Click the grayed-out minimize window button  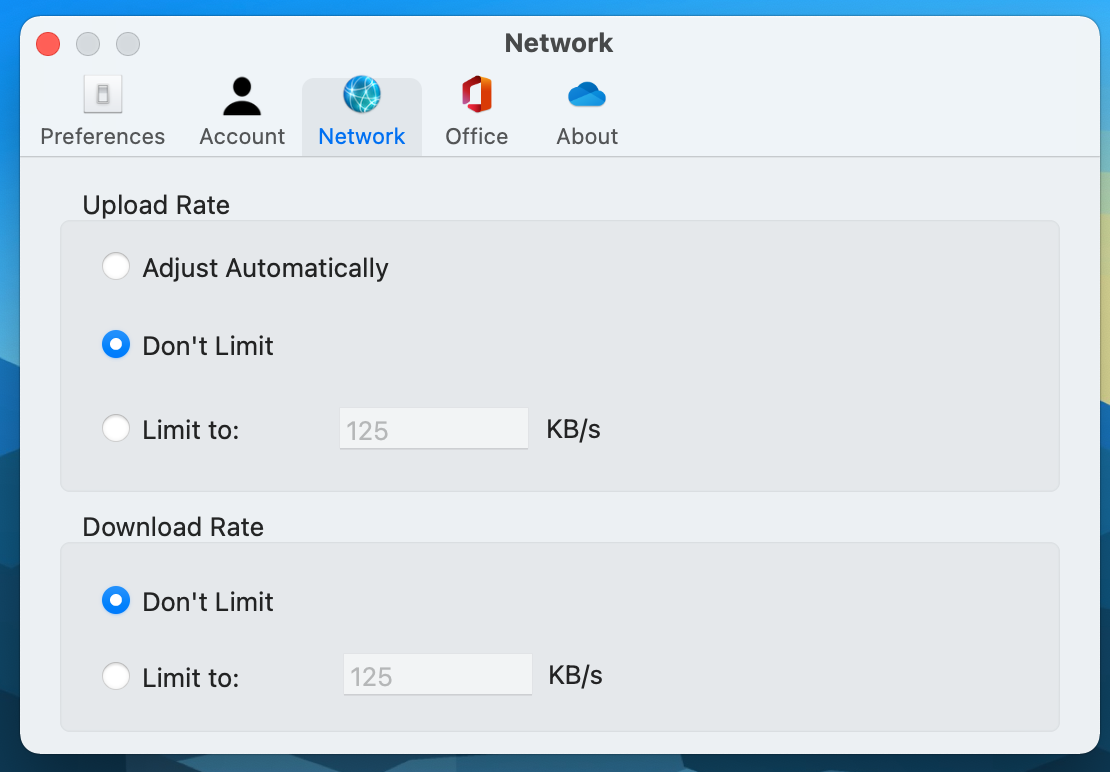pyautogui.click(x=88, y=44)
